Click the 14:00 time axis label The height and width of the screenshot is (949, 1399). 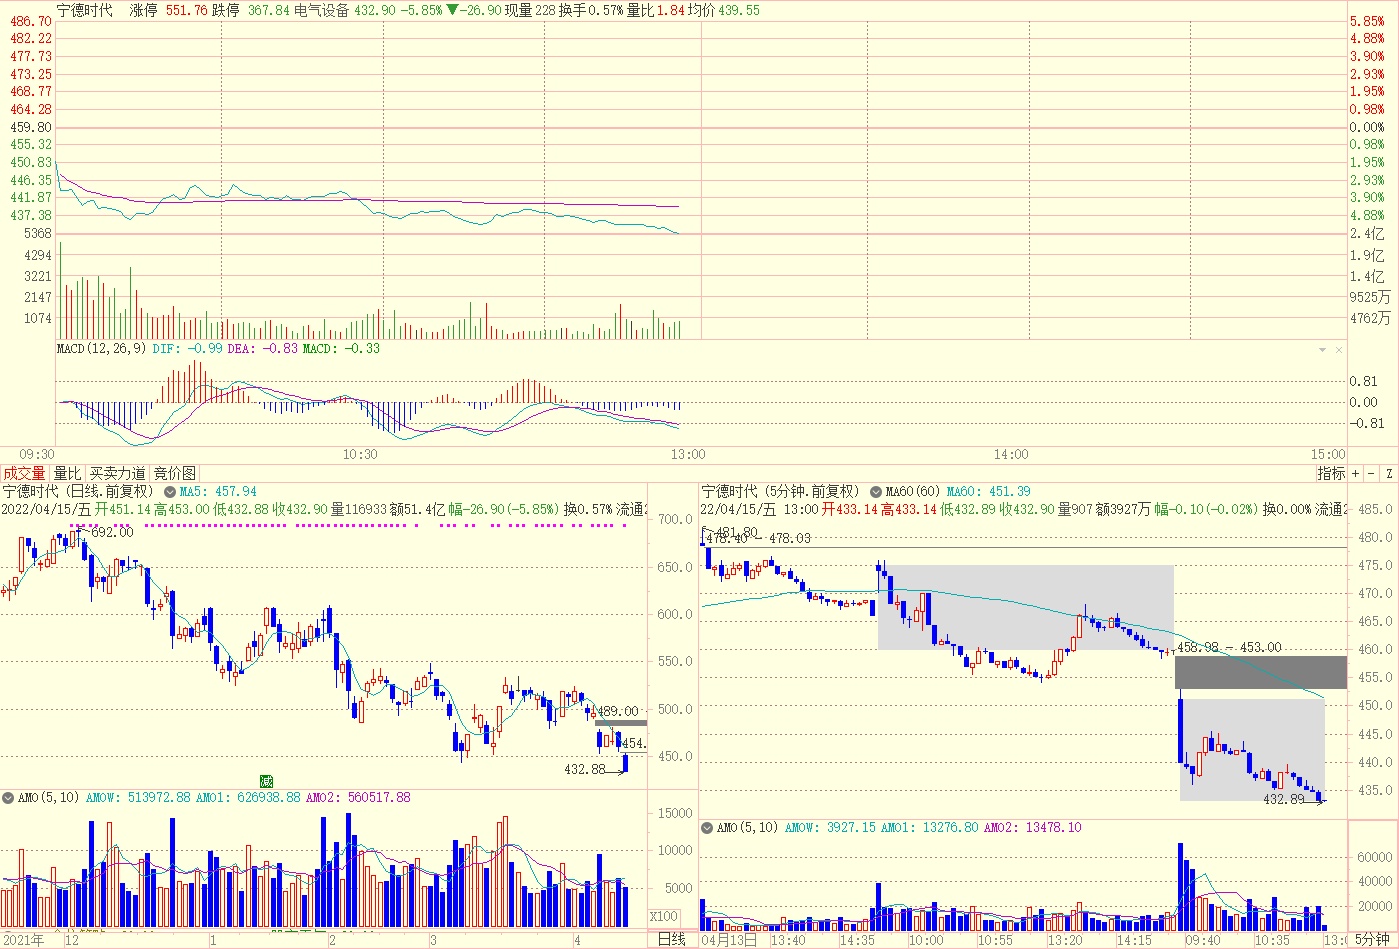tap(1011, 454)
